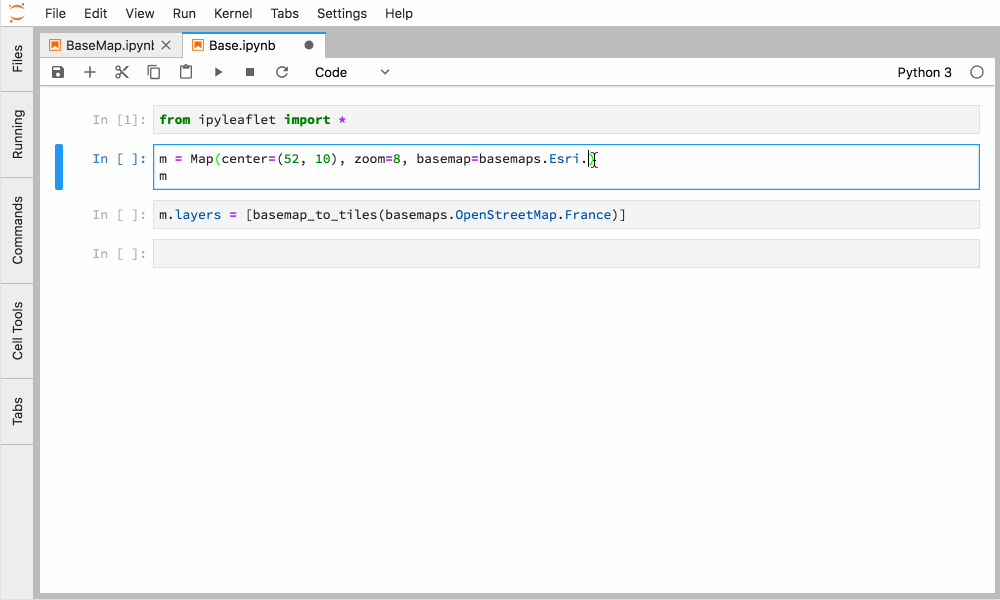
Task: Click the word Esri in the Map cell
Action: click(x=564, y=159)
